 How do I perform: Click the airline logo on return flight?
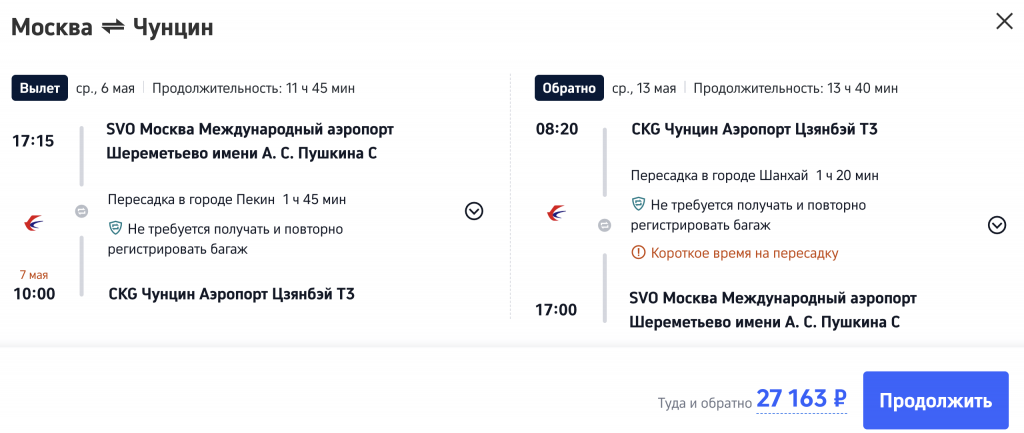point(557,213)
